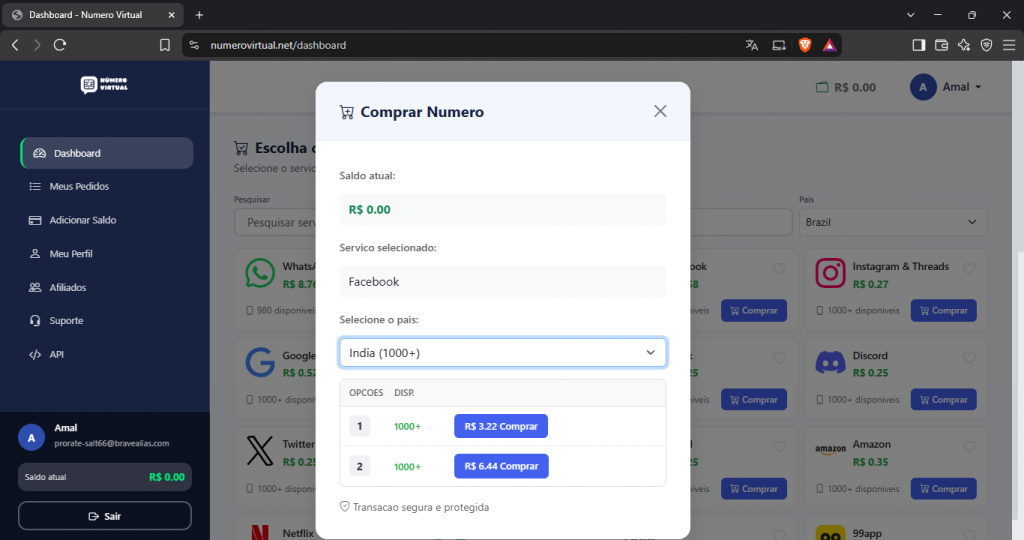Favorite Instagram & Threads with heart icon
The width and height of the screenshot is (1024, 540).
(x=969, y=268)
